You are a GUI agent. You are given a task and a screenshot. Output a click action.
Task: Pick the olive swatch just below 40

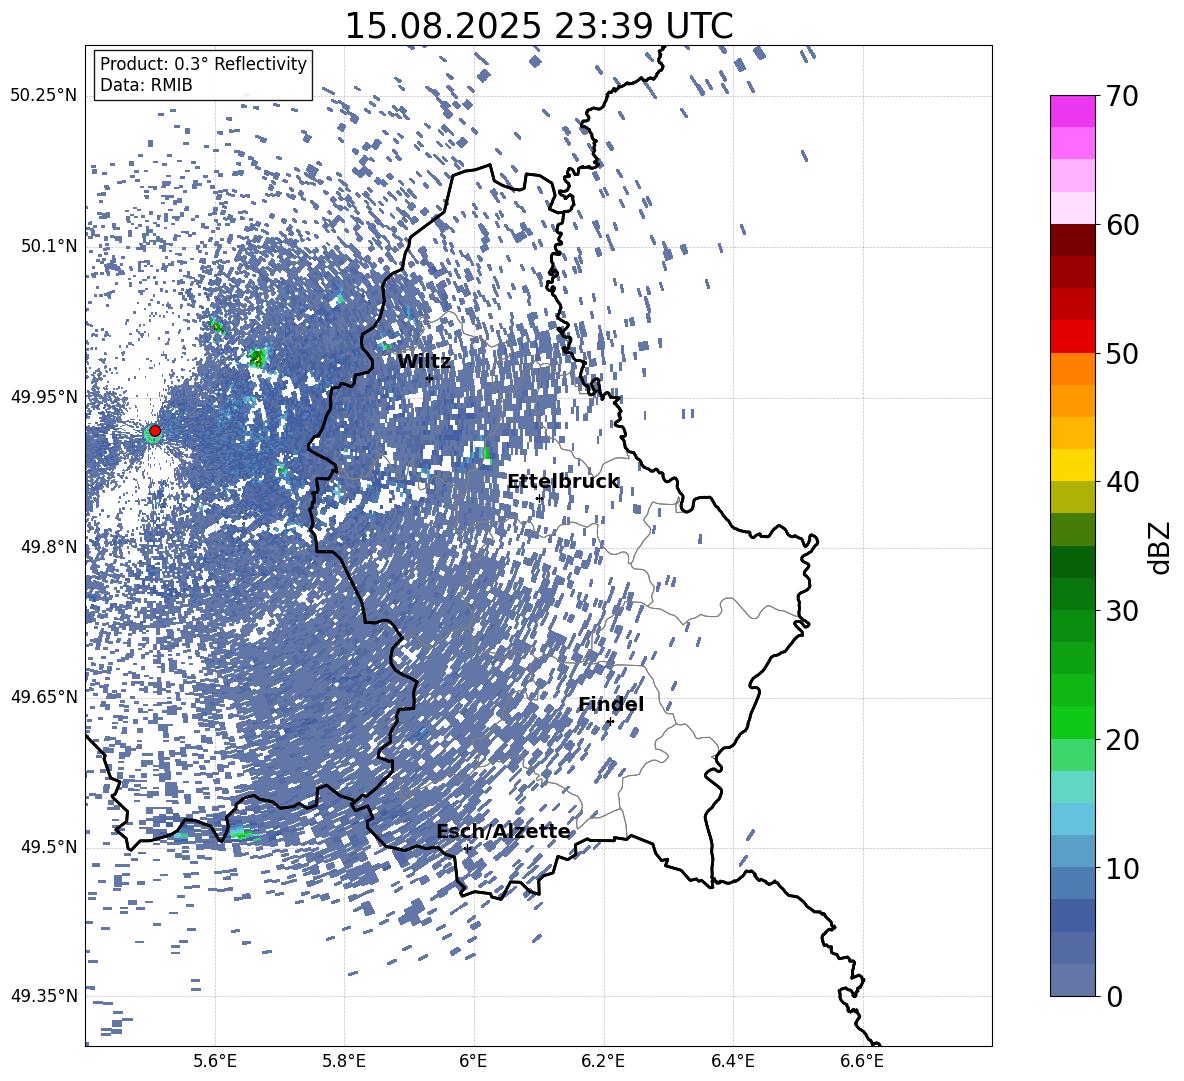point(1073,497)
